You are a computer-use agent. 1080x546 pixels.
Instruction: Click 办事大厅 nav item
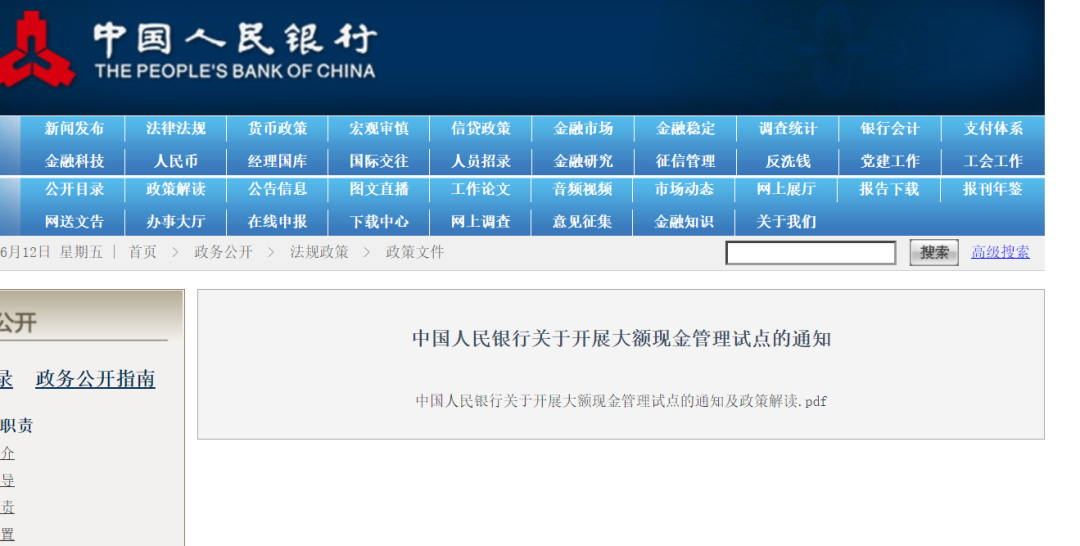(176, 222)
